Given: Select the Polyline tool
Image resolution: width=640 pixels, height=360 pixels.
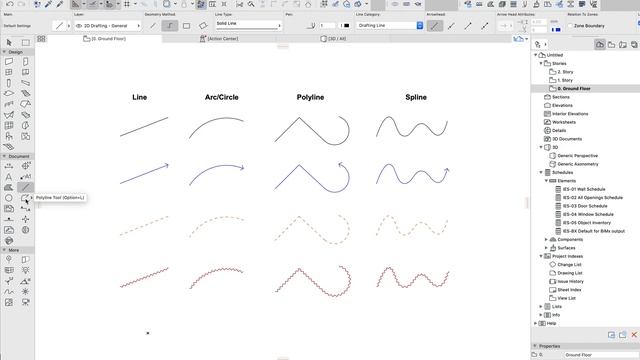Looking at the screenshot, I should tap(26, 198).
